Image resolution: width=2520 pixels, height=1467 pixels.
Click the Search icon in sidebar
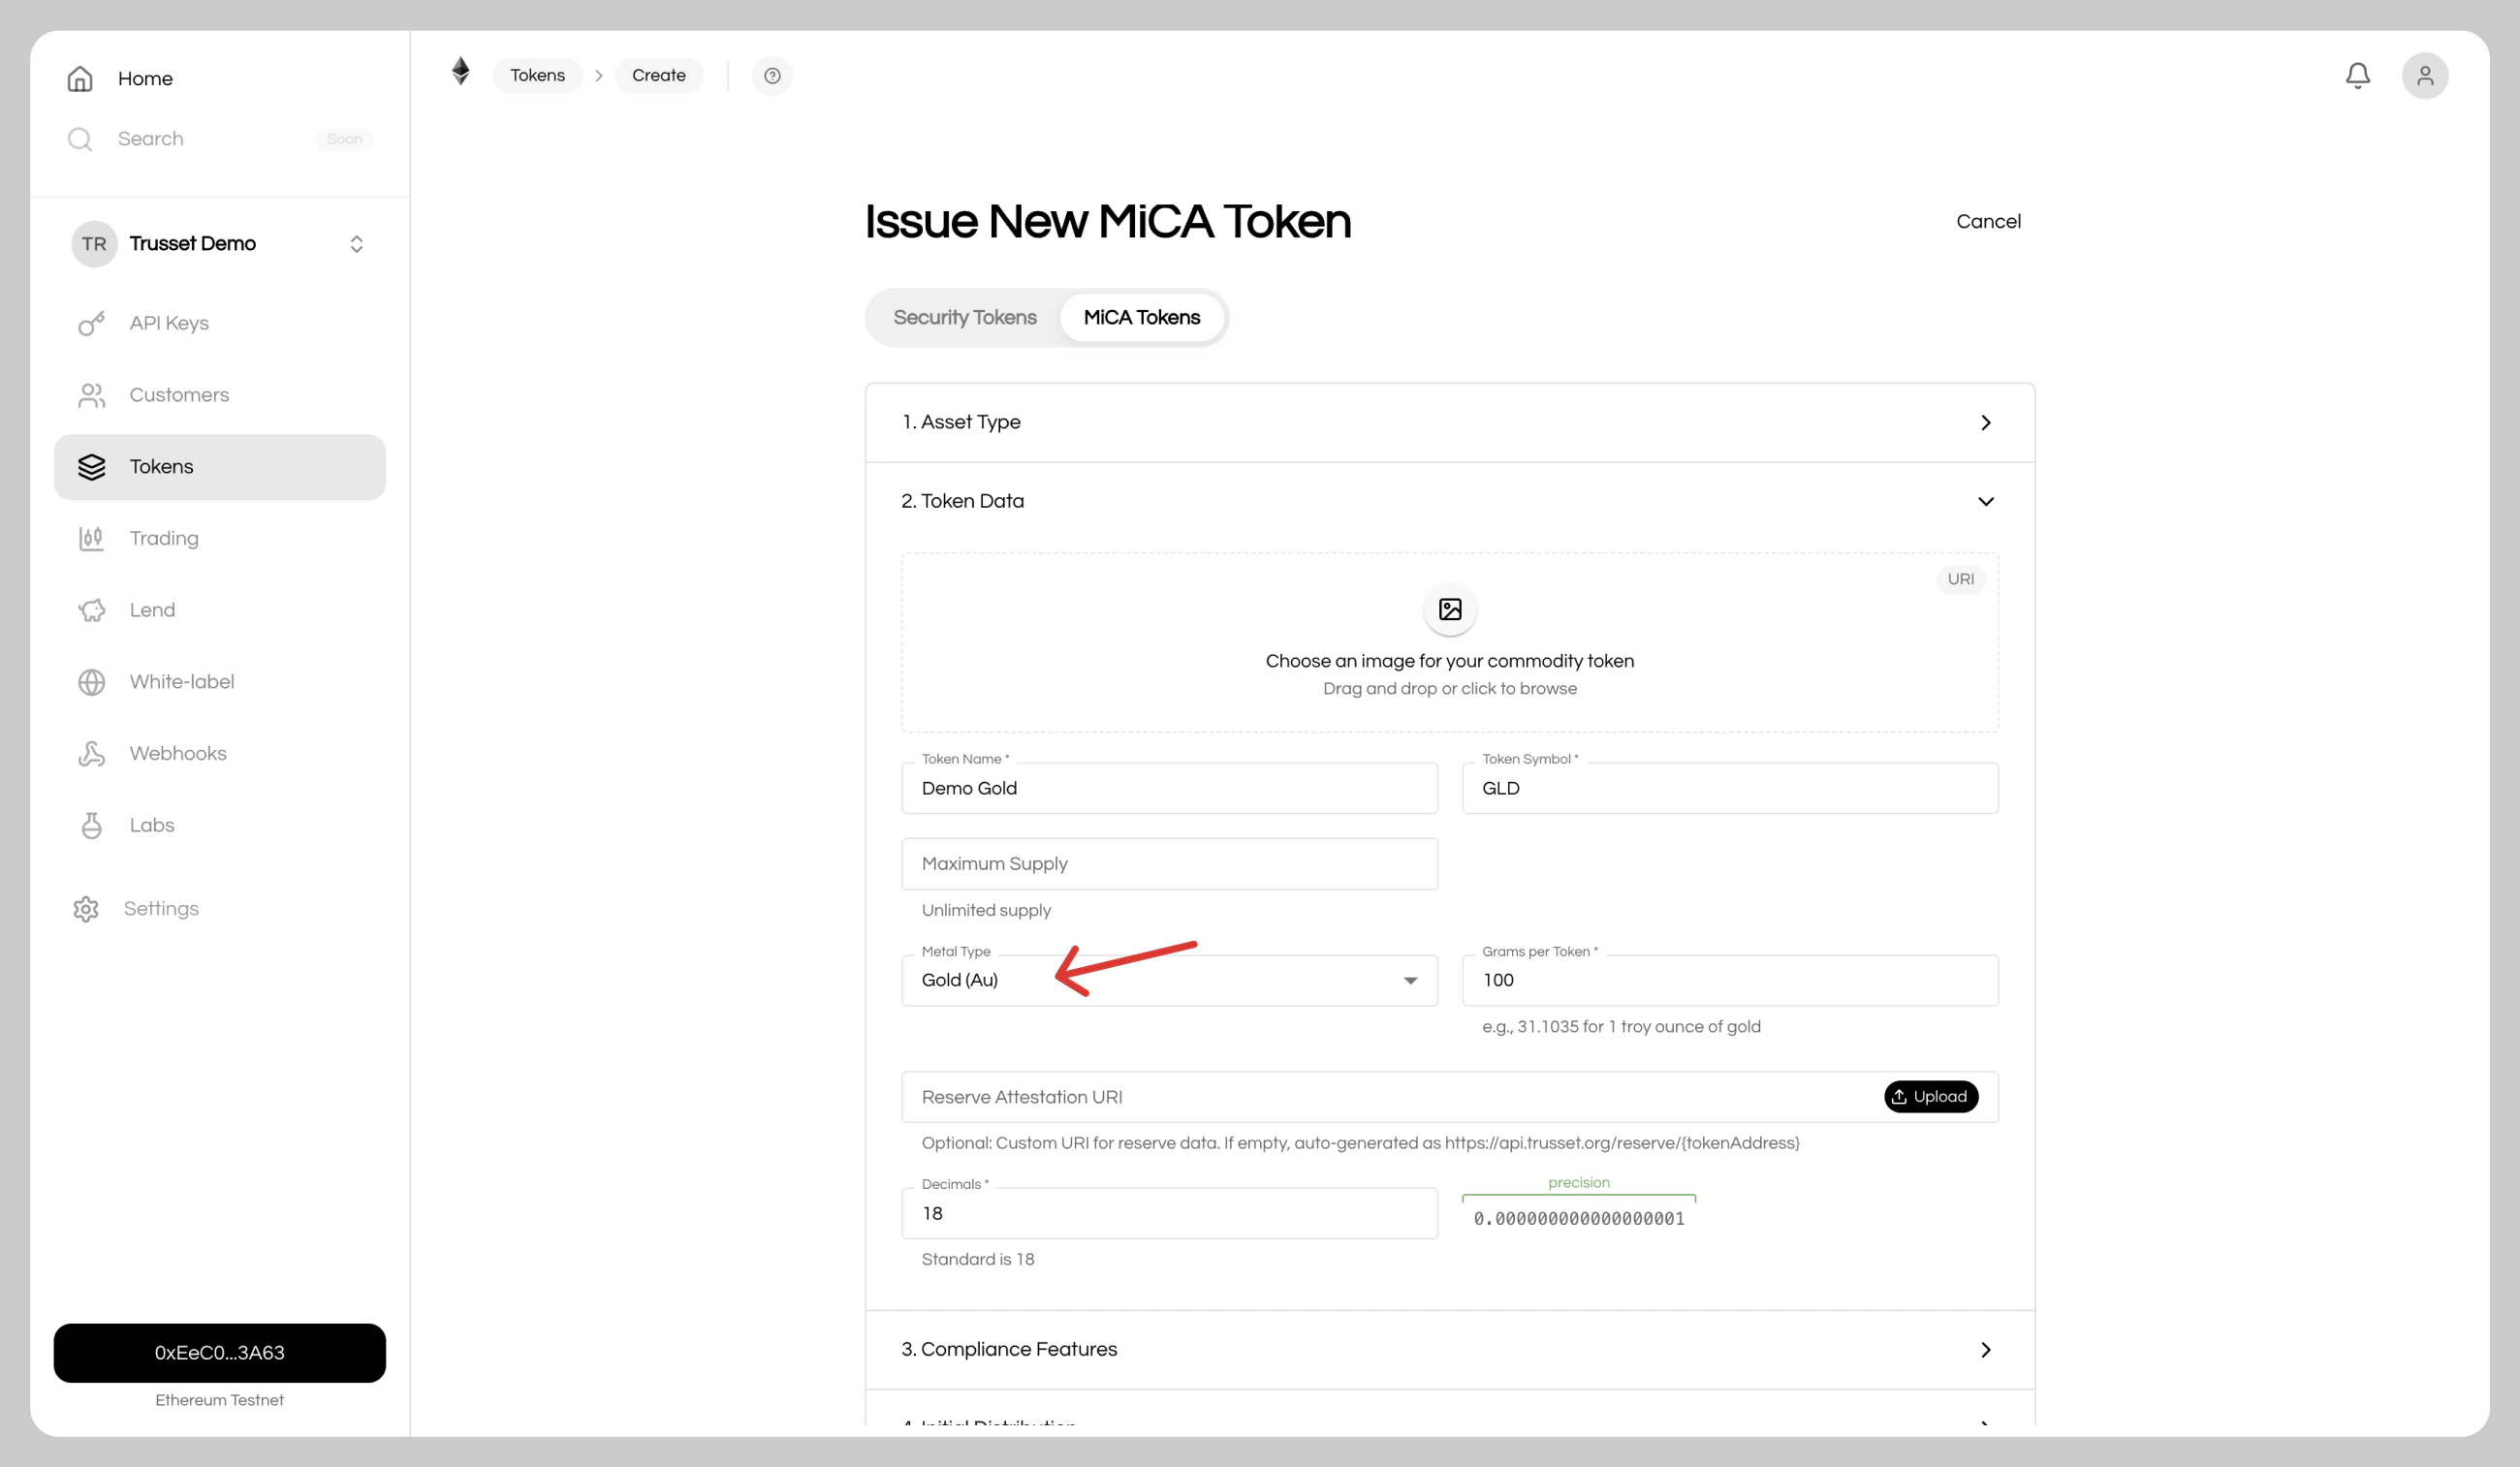[79, 139]
